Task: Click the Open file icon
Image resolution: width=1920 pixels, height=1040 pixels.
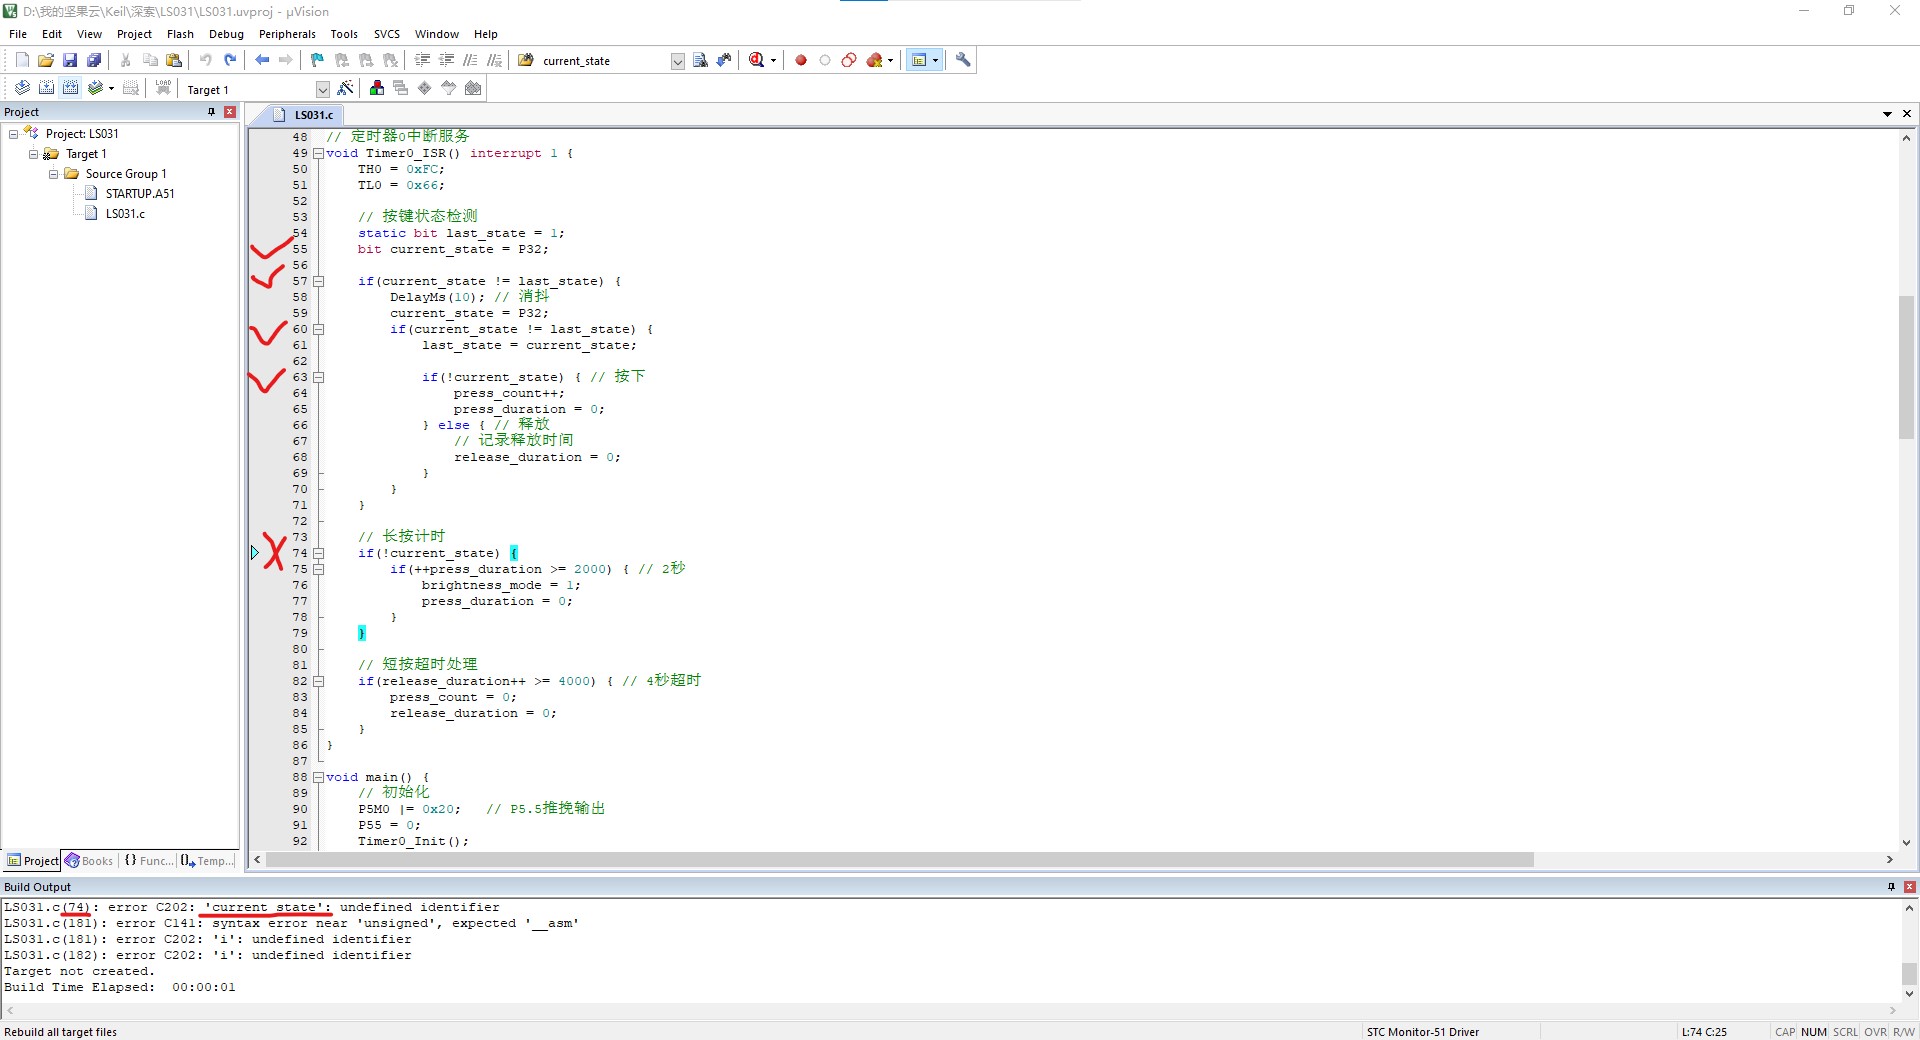Action: coord(46,61)
